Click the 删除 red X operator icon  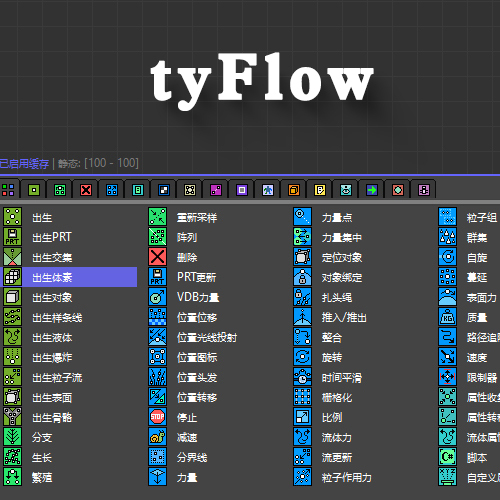(157, 256)
